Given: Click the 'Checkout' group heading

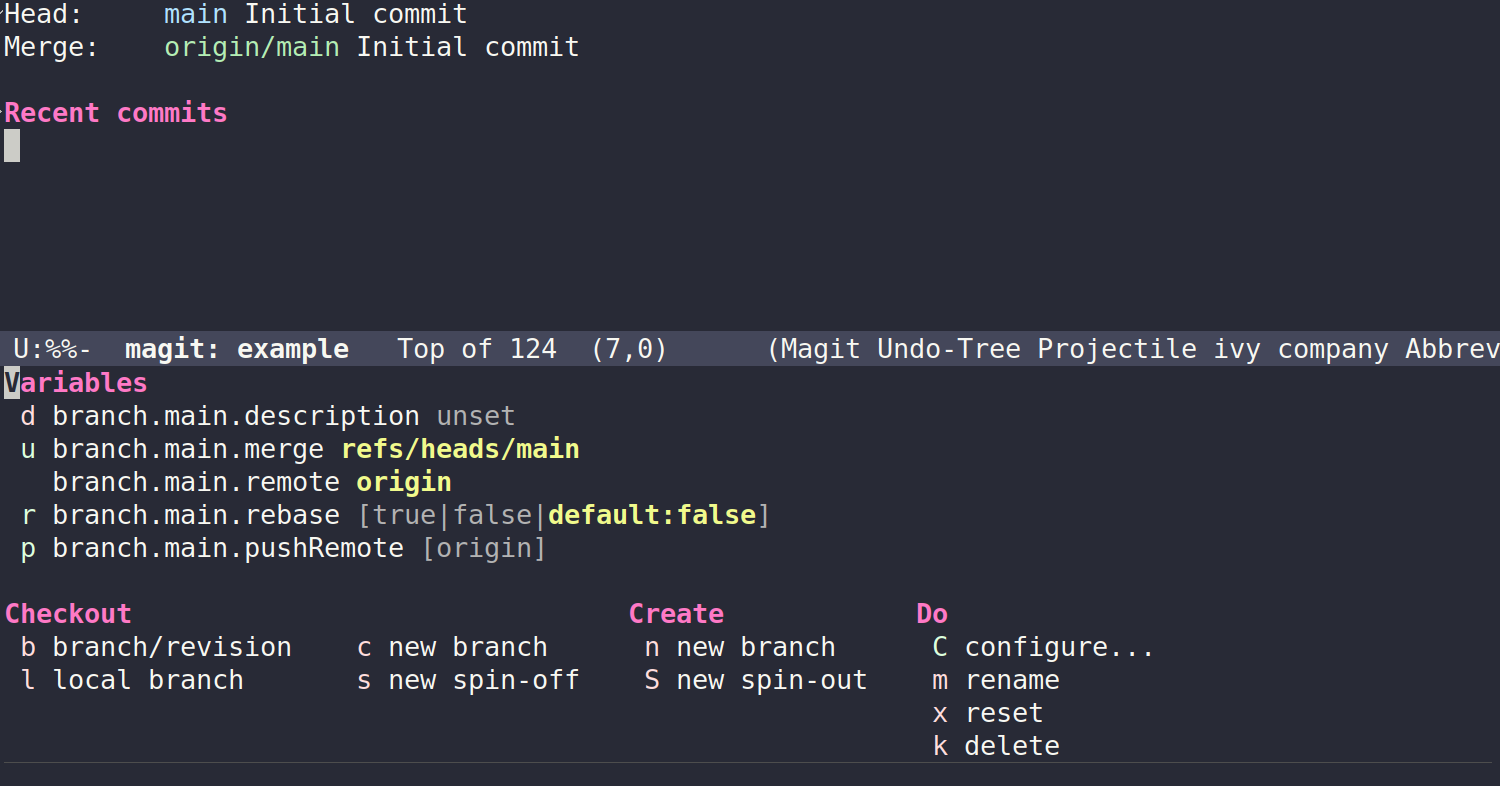Looking at the screenshot, I should click(68, 614).
